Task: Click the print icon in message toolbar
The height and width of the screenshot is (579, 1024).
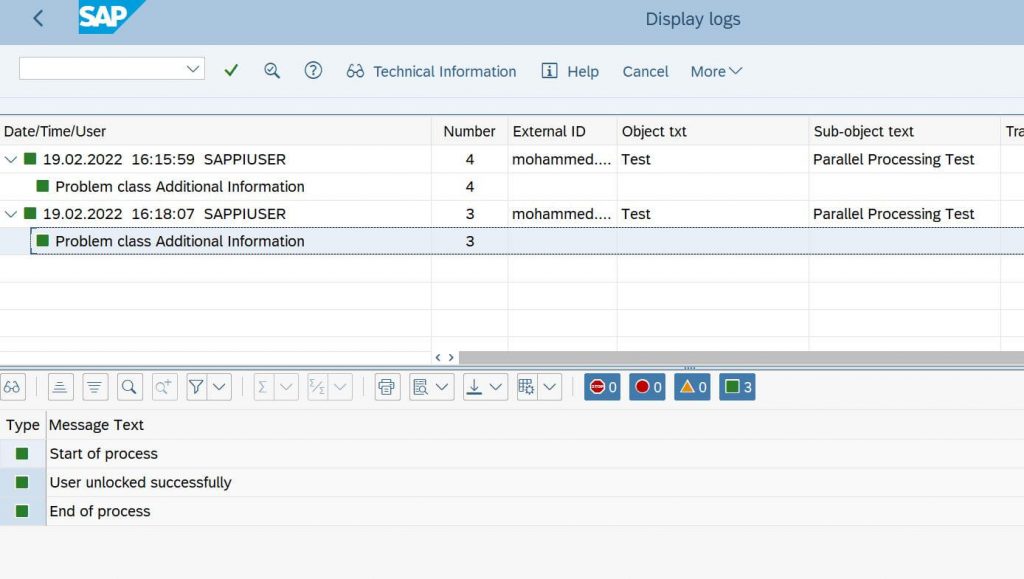Action: 387,387
